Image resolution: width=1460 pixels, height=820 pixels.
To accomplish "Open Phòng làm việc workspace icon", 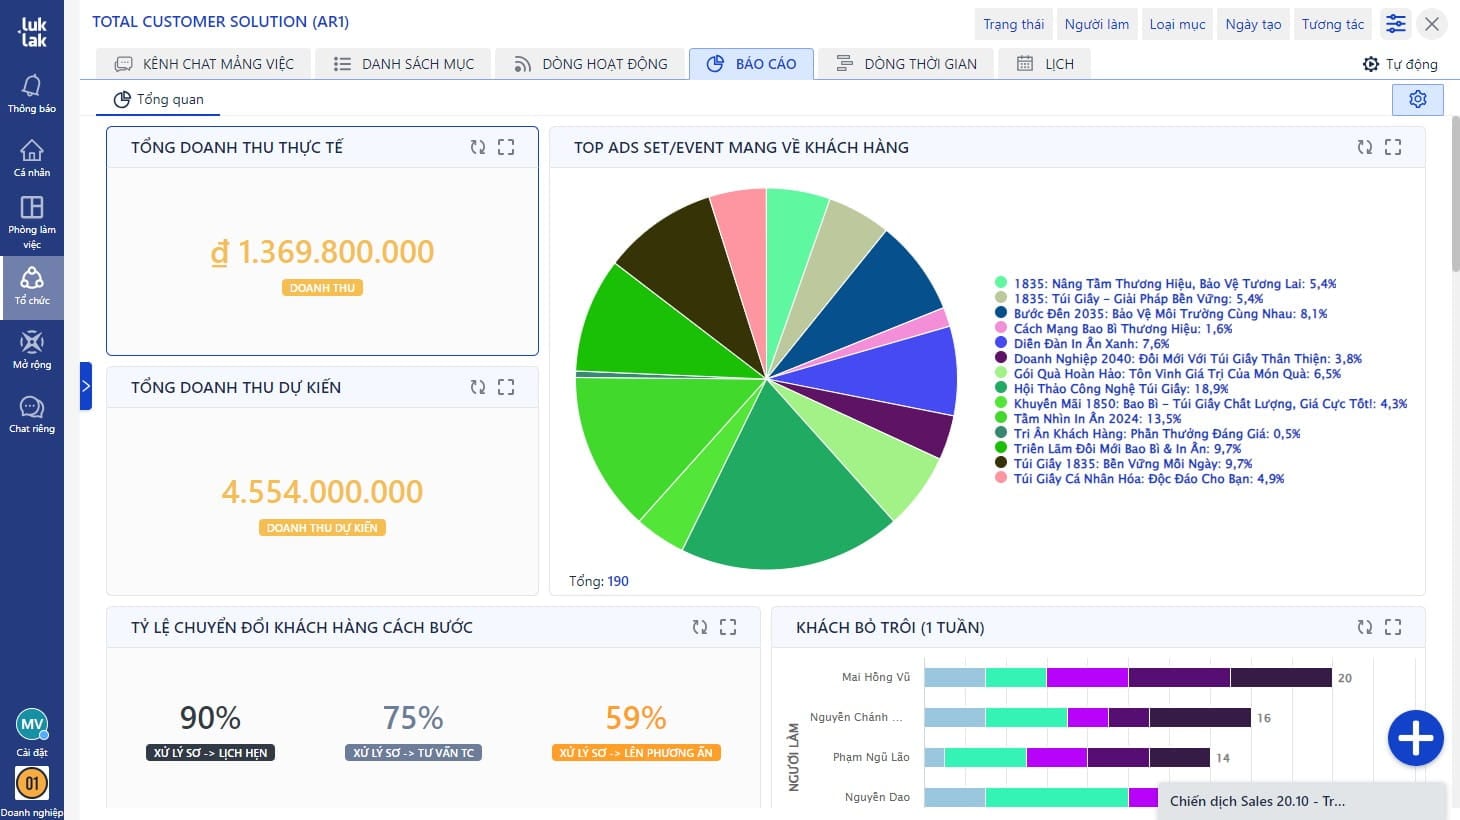I will (32, 220).
